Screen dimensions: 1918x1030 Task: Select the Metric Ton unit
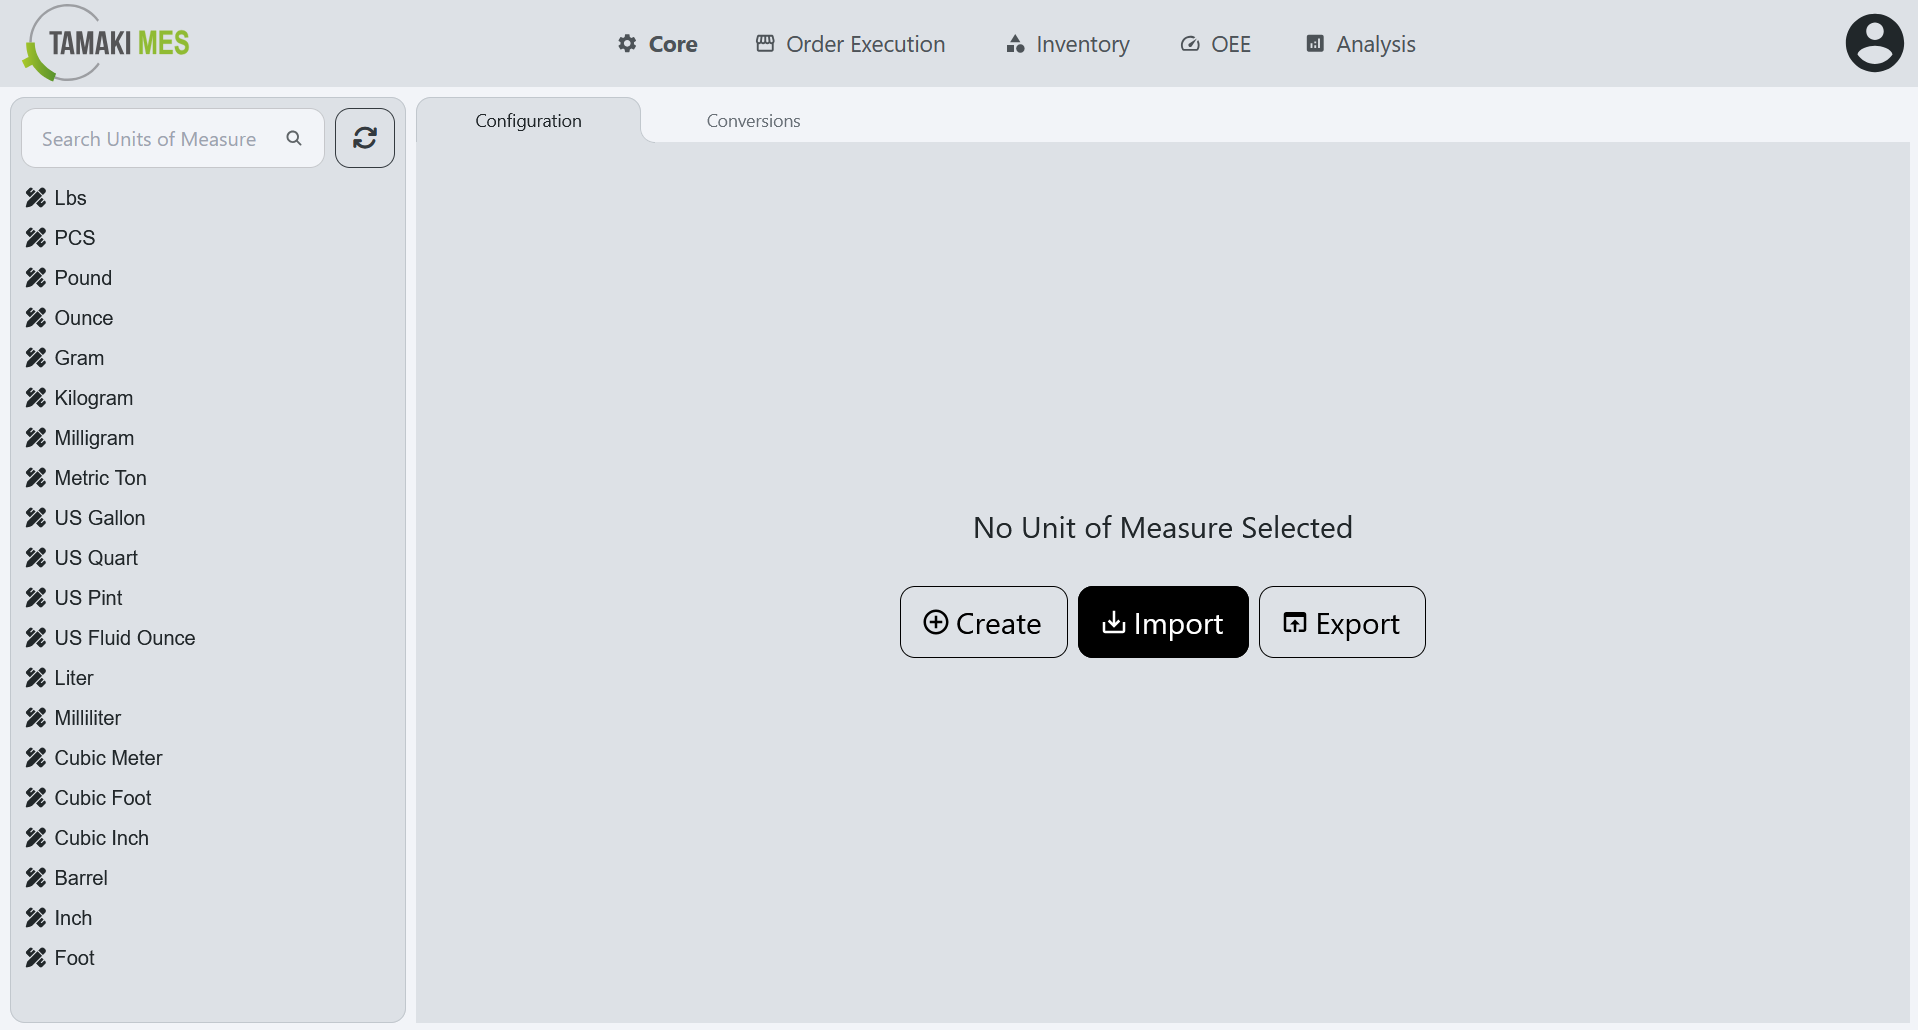99,477
